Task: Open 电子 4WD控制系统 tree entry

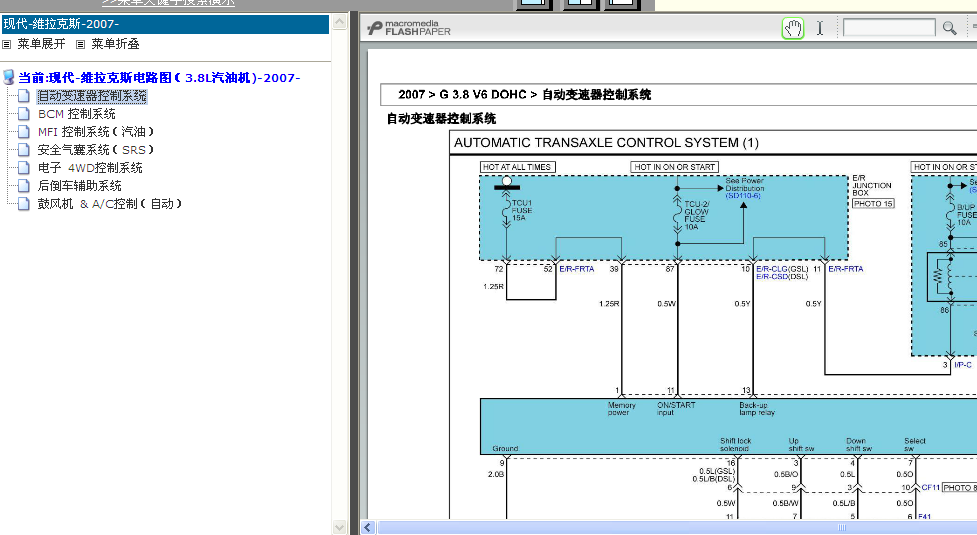Action: [x=90, y=168]
